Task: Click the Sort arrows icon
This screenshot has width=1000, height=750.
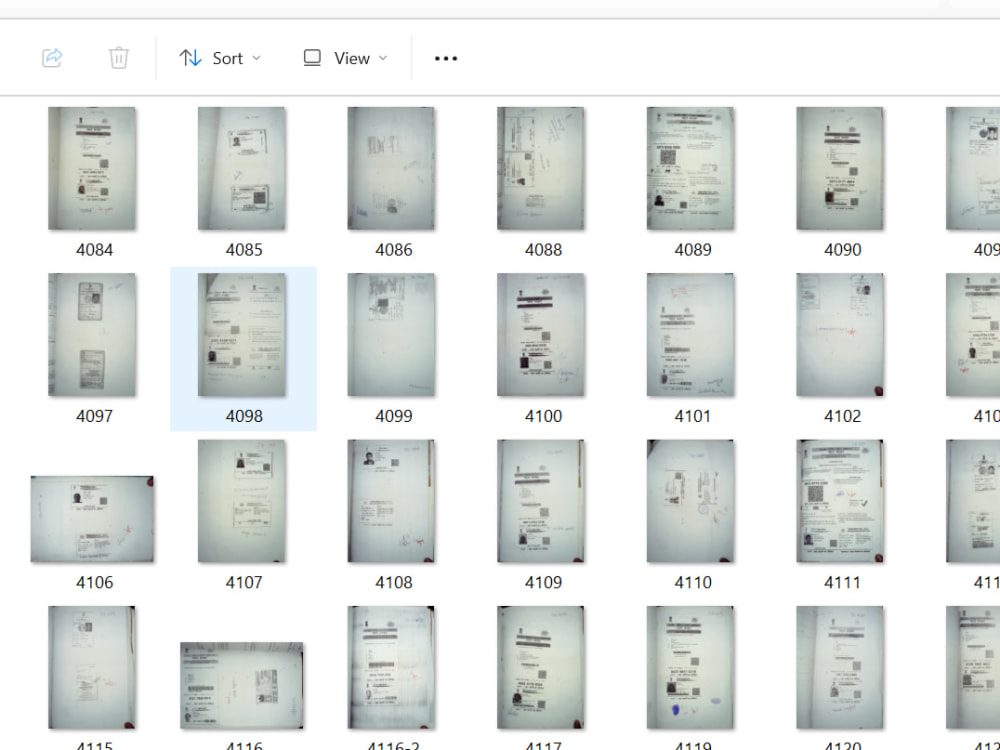Action: coord(190,58)
